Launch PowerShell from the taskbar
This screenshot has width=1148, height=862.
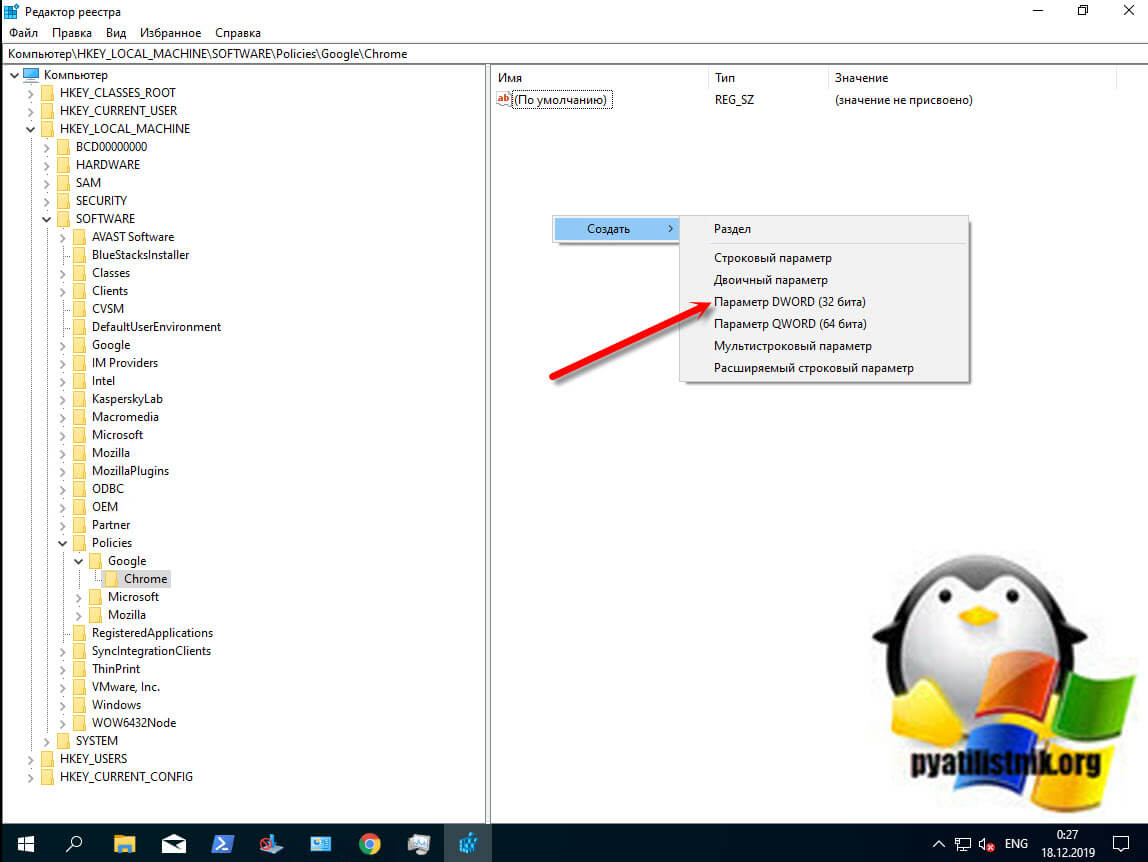pos(223,844)
